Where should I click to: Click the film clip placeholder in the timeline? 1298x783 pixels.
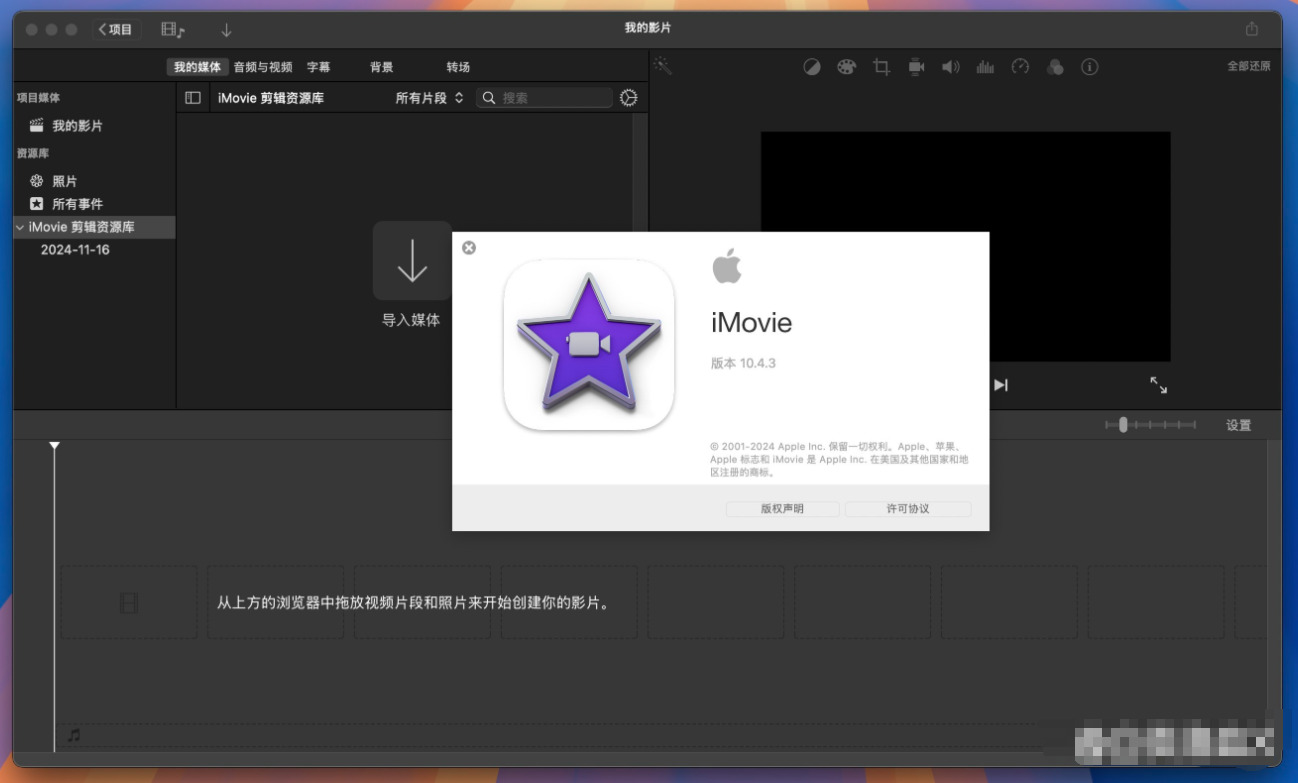click(x=129, y=602)
